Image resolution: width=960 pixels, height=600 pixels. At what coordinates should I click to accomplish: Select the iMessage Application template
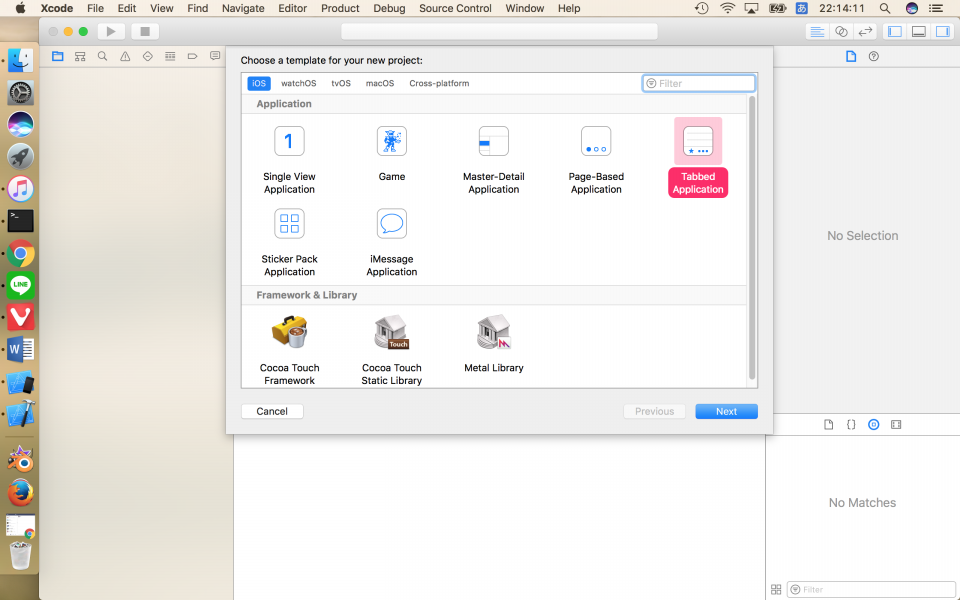[392, 242]
